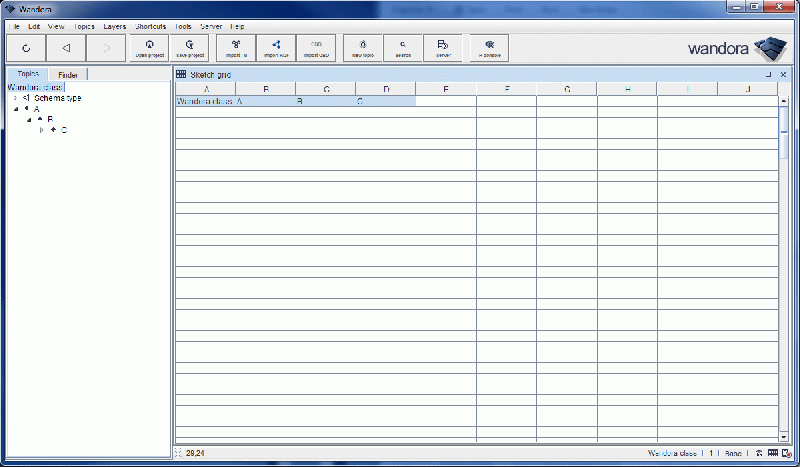This screenshot has width=800, height=467.
Task: Click the reload icon in the toolbar
Action: coord(26,47)
